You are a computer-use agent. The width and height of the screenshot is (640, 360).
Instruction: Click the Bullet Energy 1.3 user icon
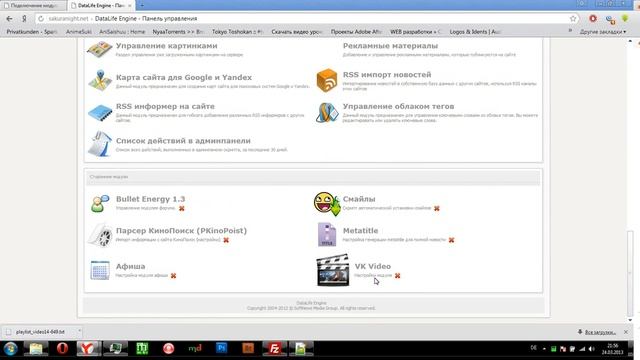pos(100,203)
